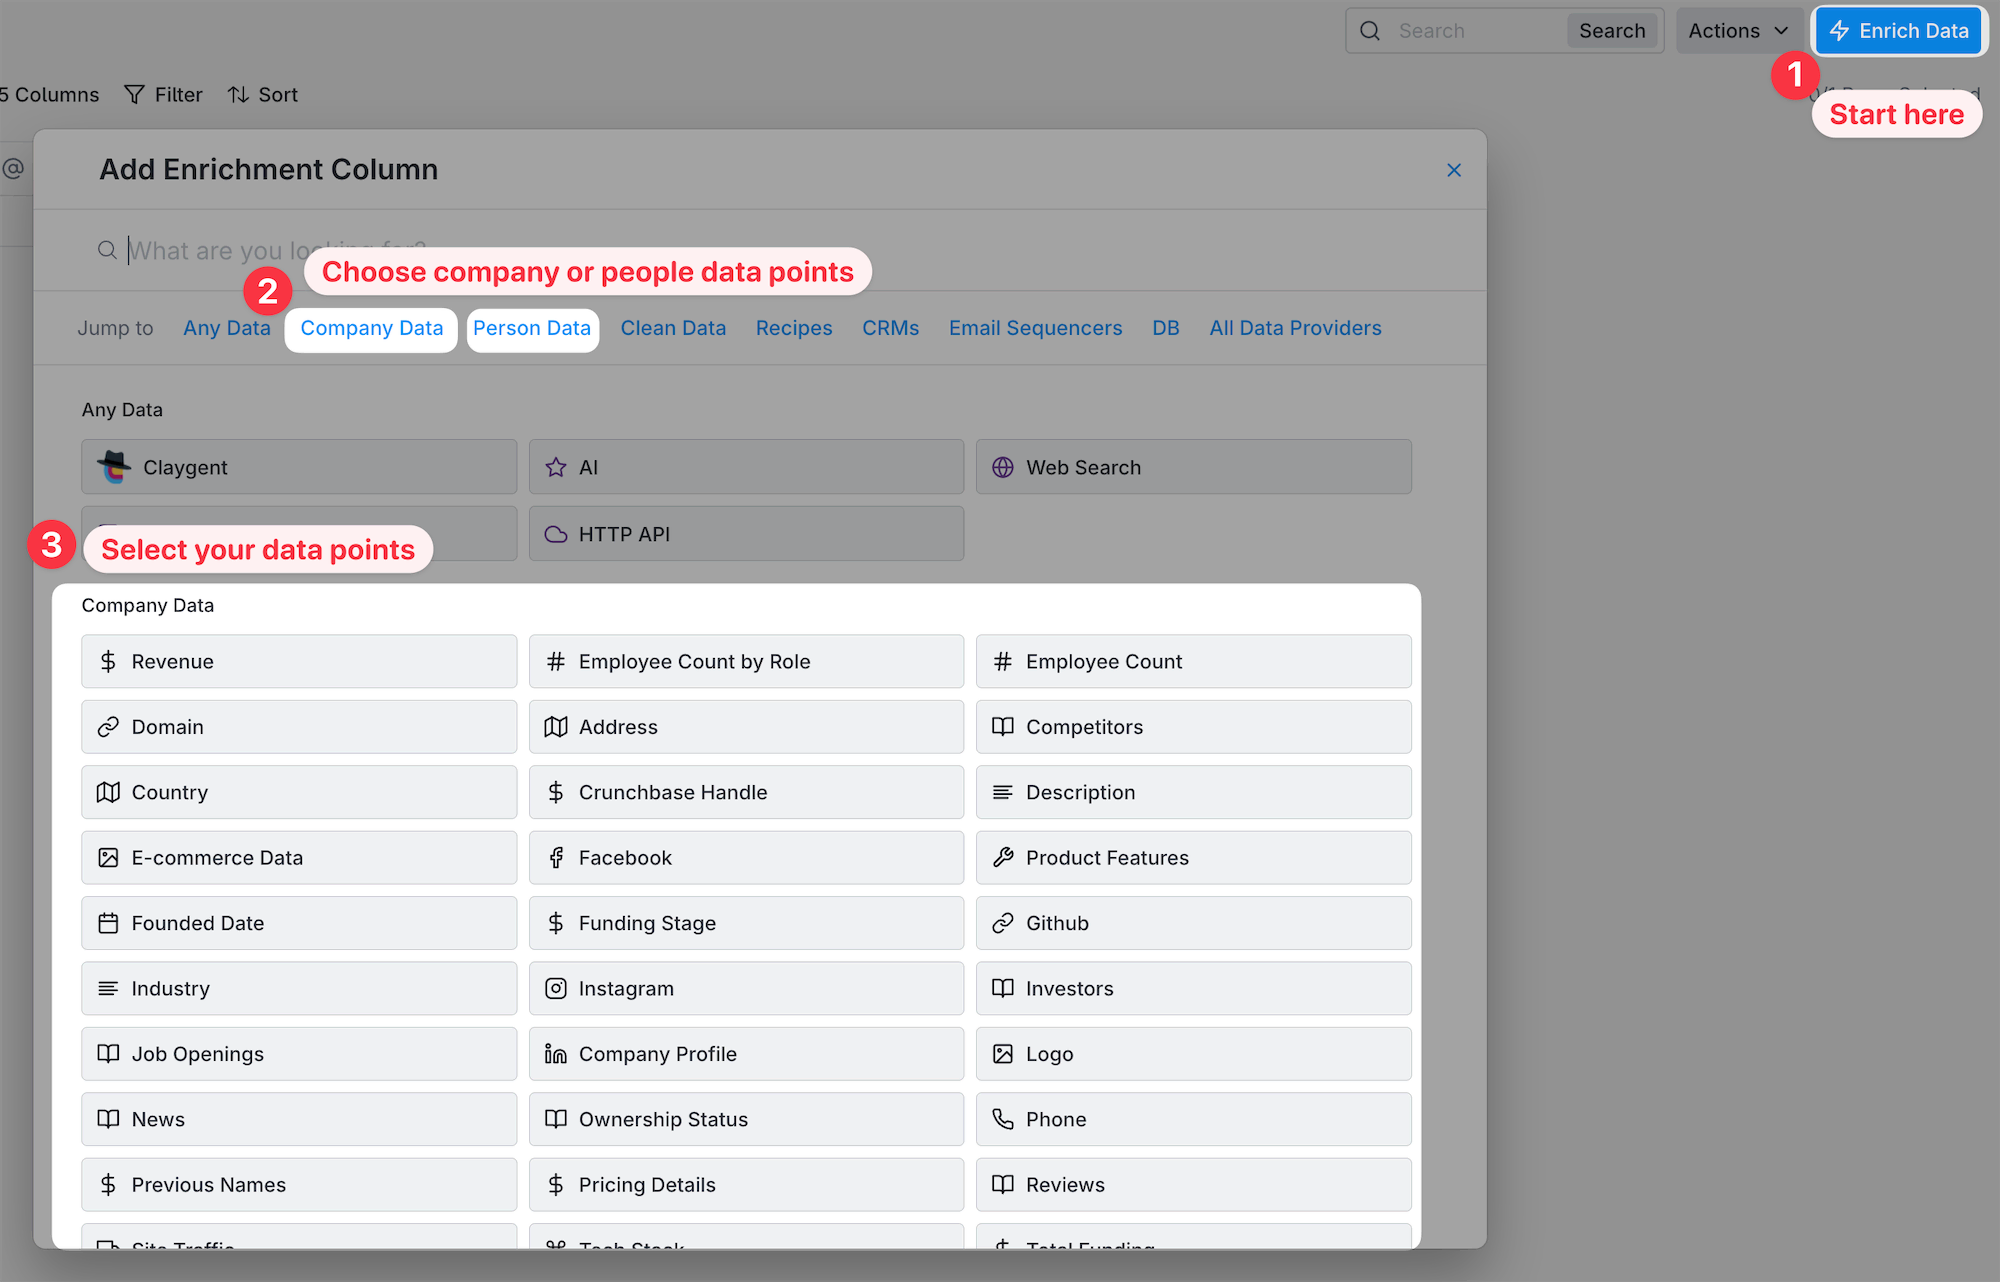Viewport: 2000px width, 1282px height.
Task: Close the Add Enrichment Column dialog
Action: click(1454, 170)
